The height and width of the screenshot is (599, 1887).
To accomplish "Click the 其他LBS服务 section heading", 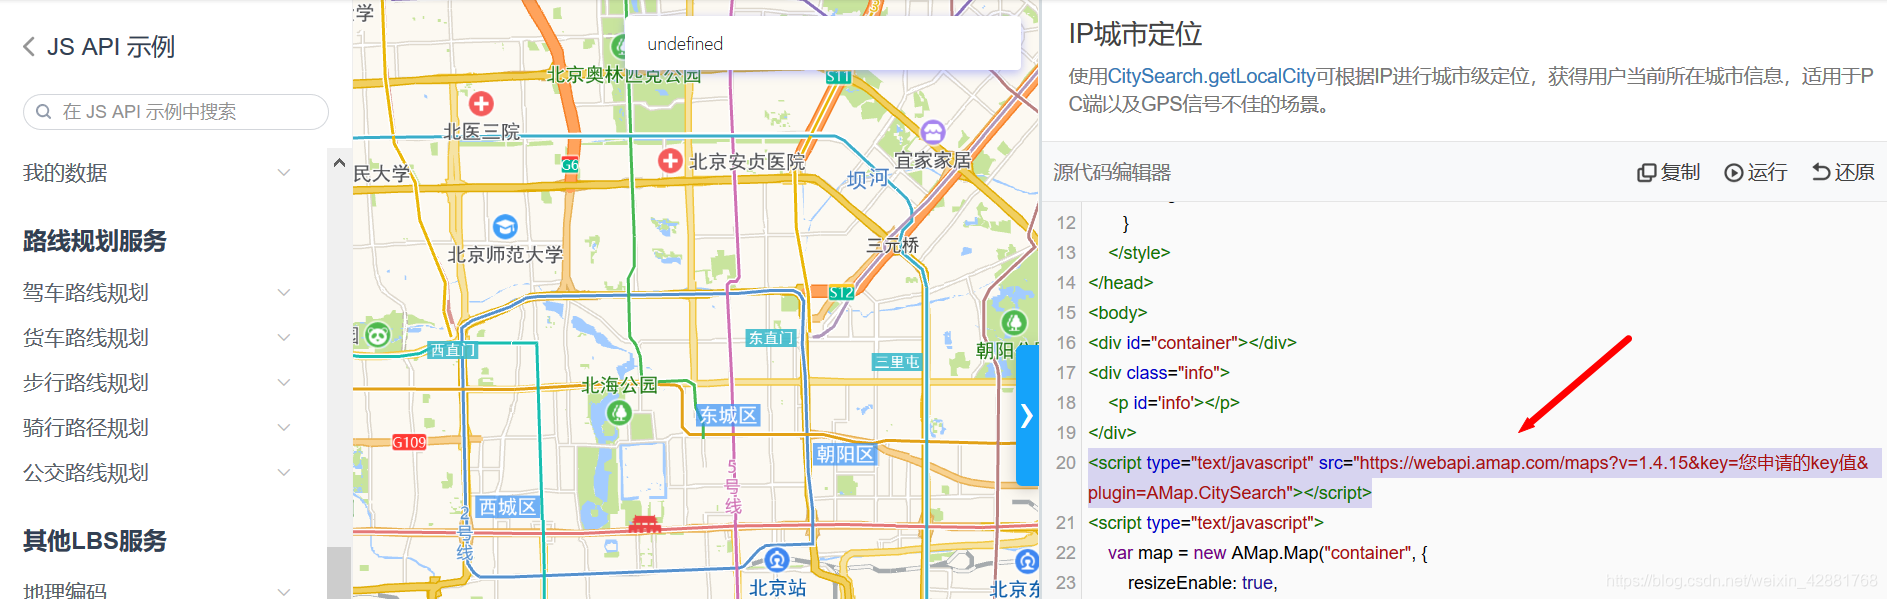I will [95, 541].
